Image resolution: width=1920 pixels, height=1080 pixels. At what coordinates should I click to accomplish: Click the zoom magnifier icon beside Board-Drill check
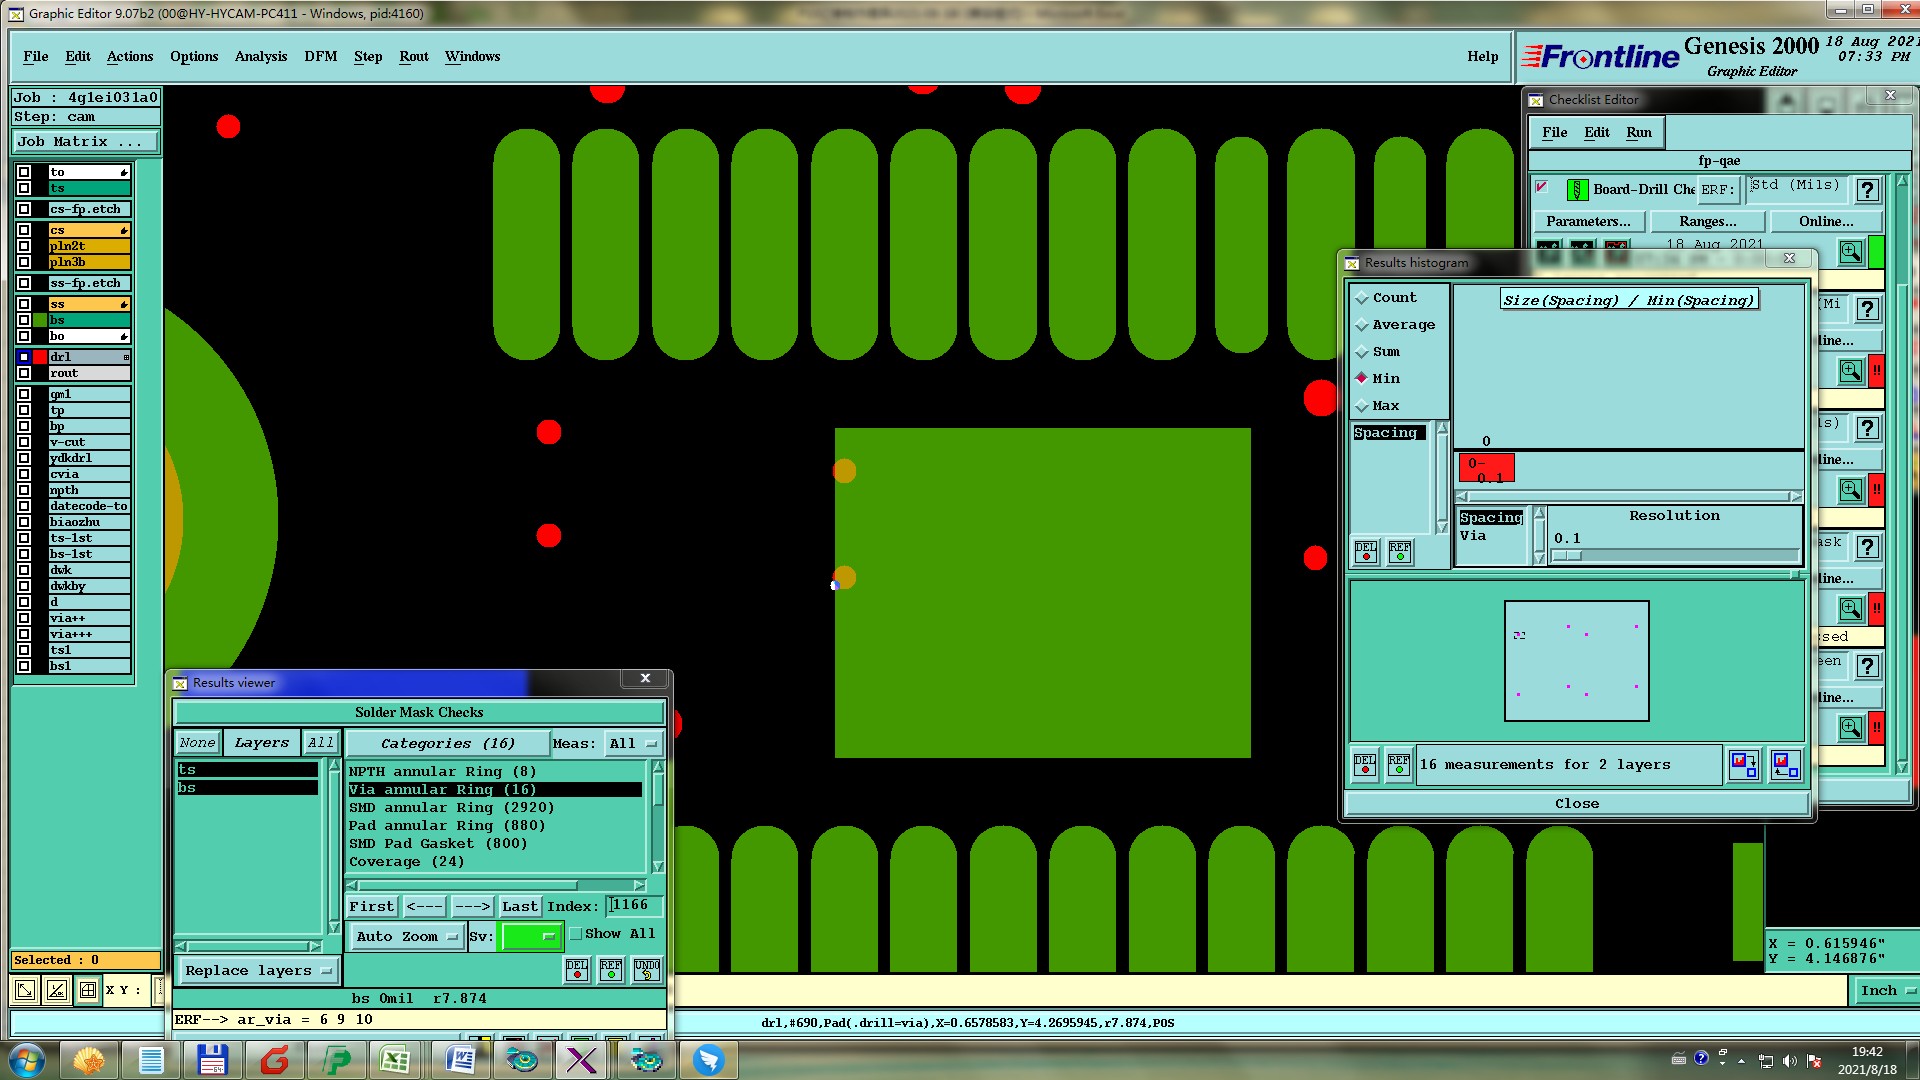1851,252
